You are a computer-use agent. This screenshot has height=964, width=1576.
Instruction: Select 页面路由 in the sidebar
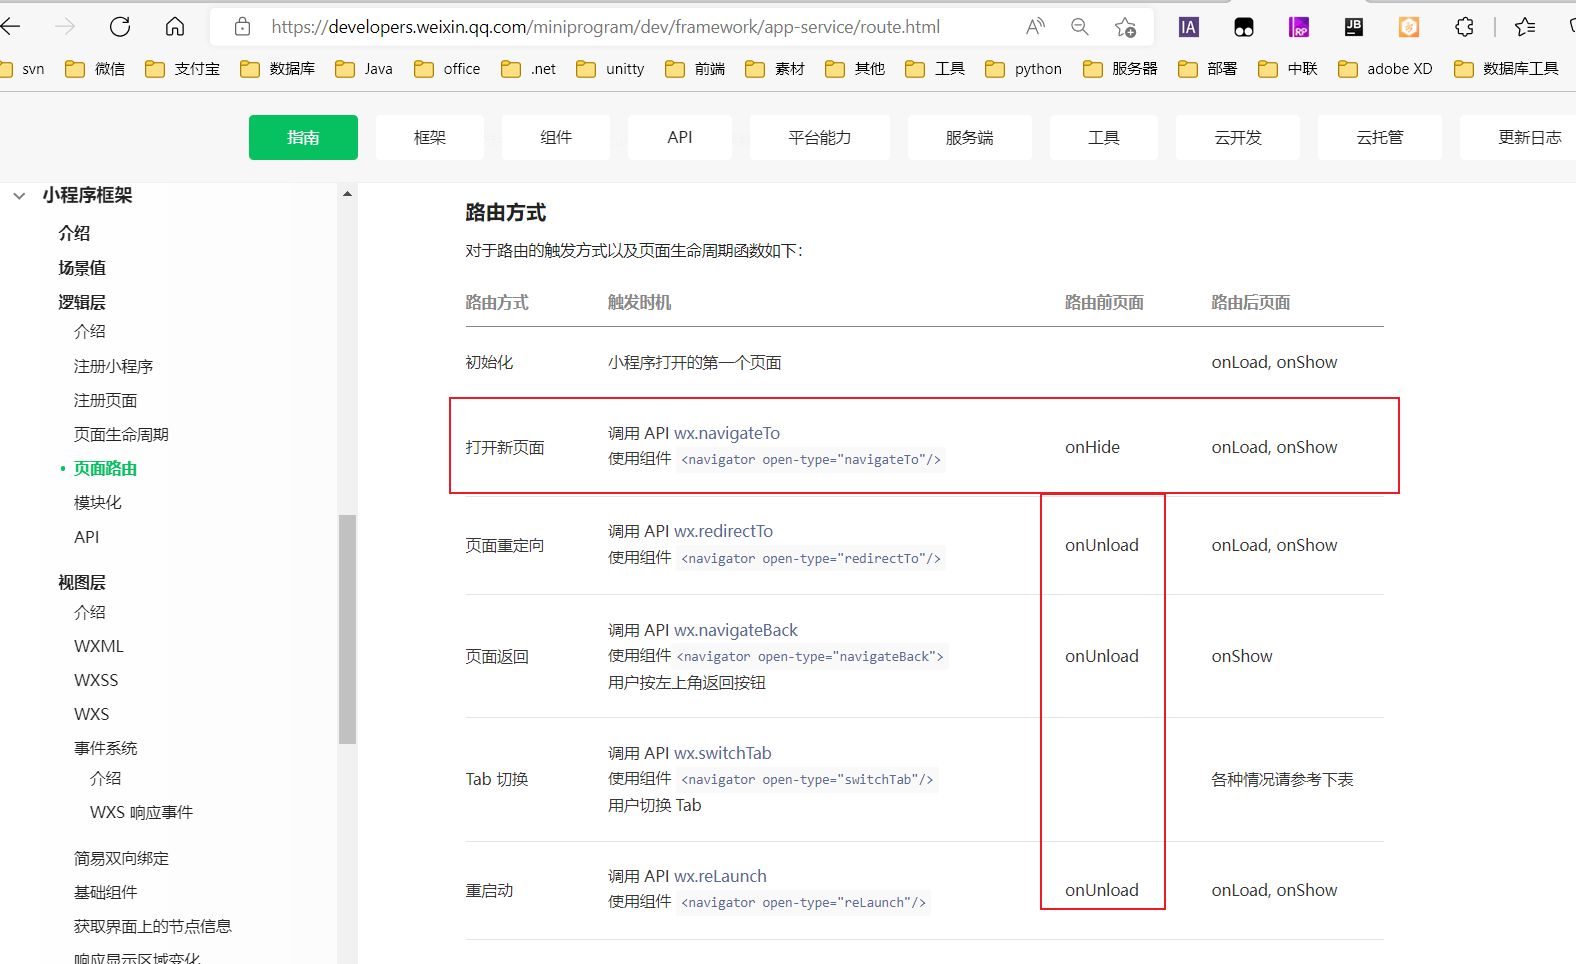coord(105,468)
